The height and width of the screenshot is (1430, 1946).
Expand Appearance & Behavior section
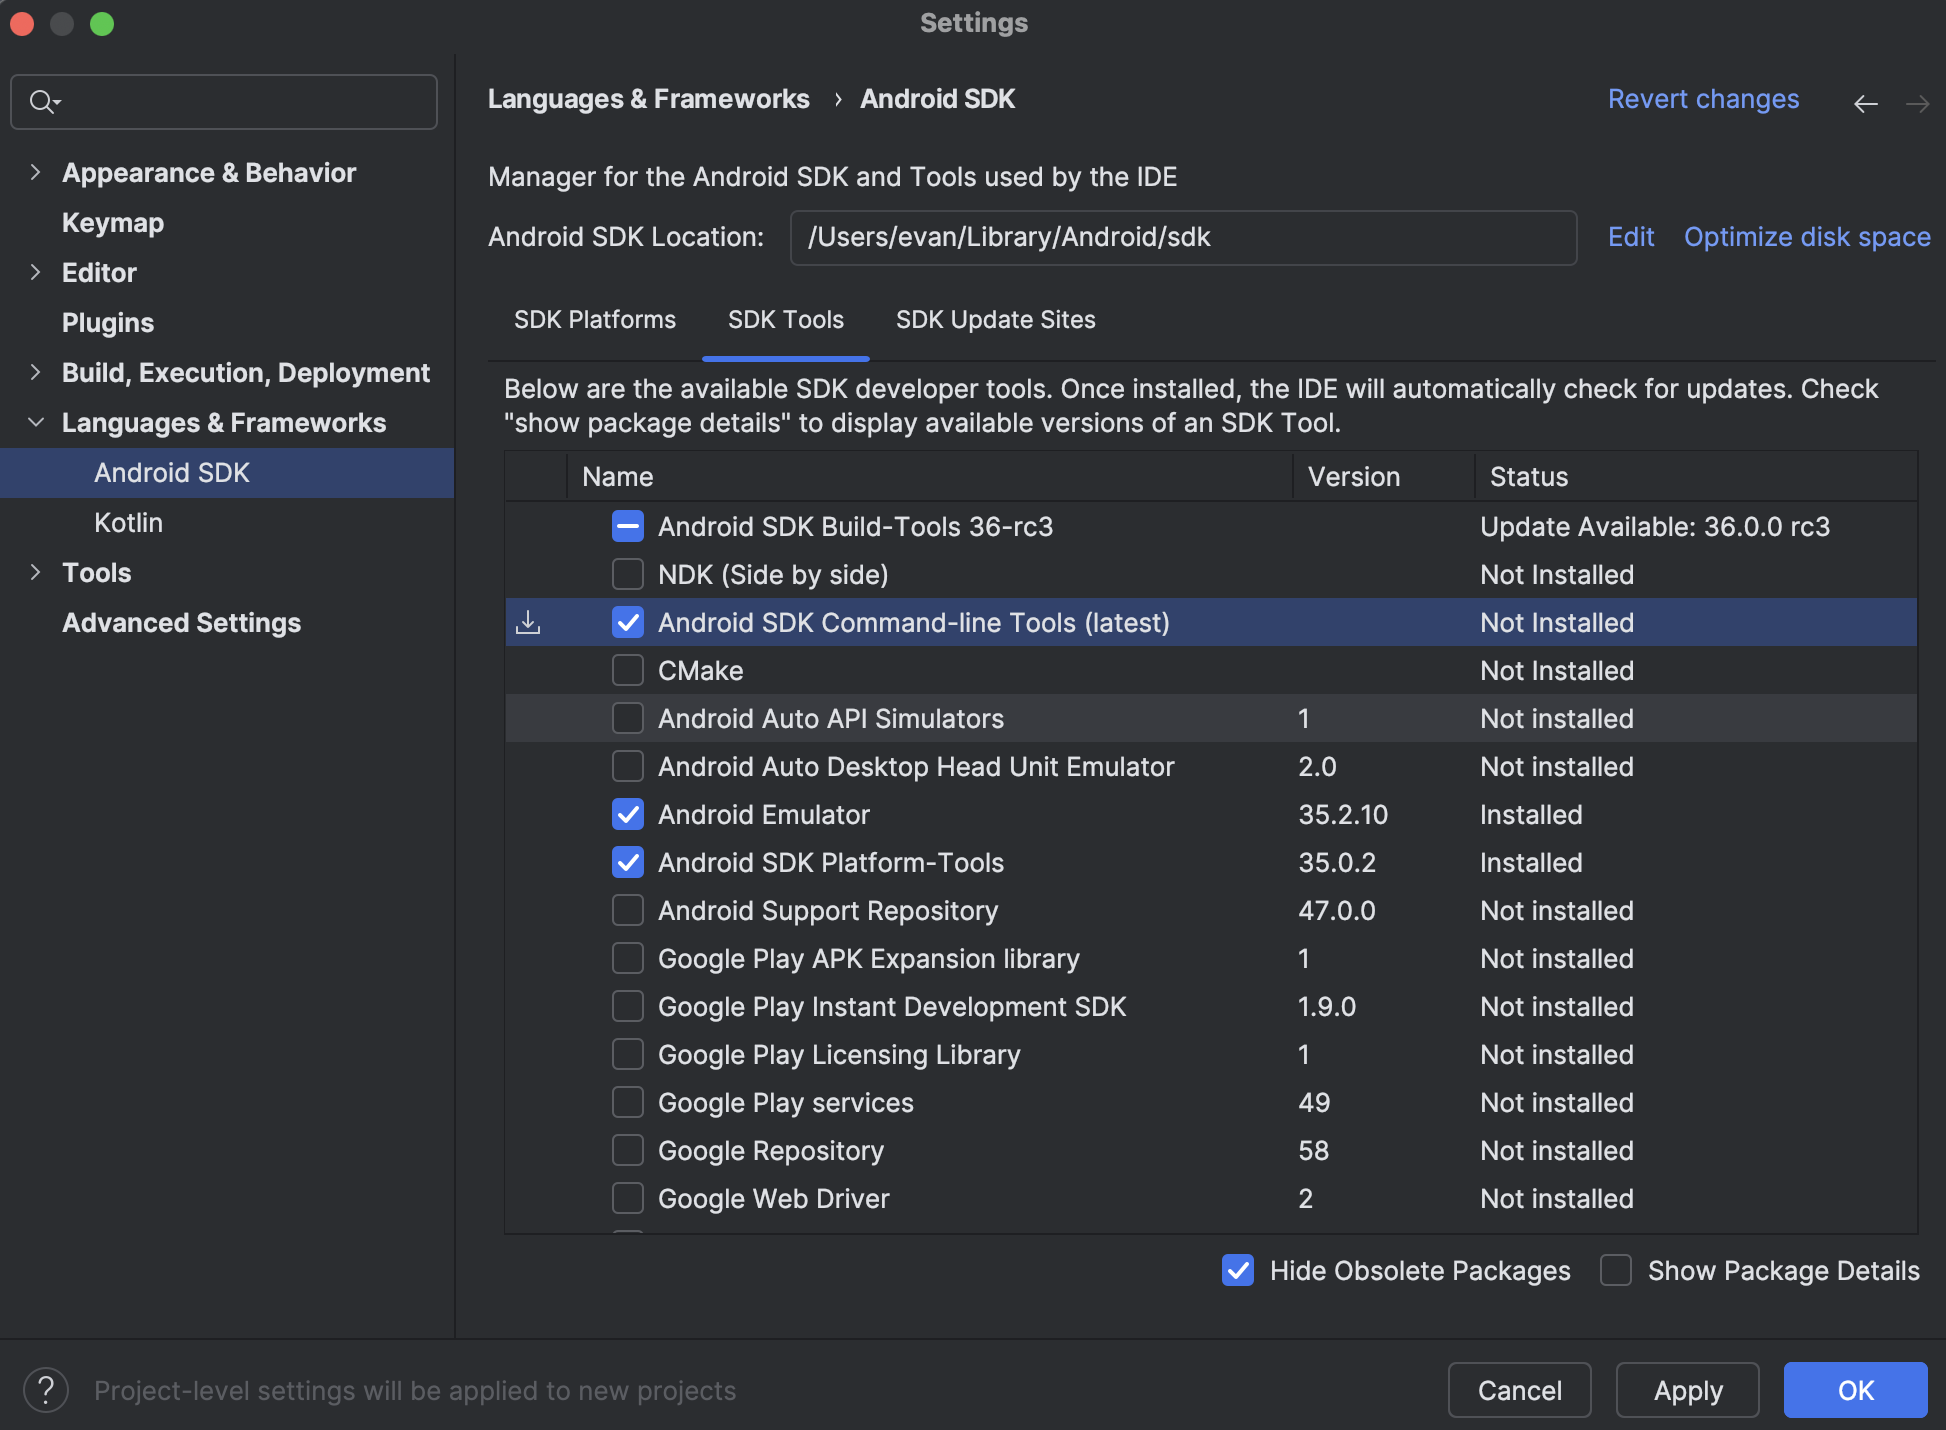click(36, 172)
